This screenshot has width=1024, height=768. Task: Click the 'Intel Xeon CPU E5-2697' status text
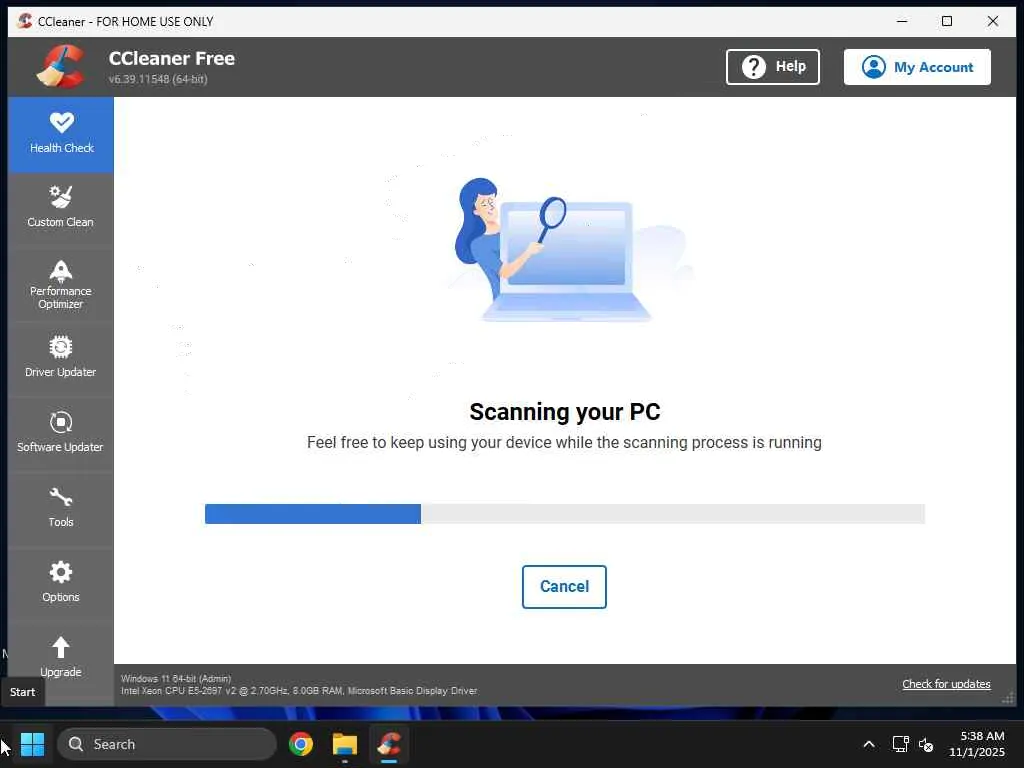click(299, 691)
